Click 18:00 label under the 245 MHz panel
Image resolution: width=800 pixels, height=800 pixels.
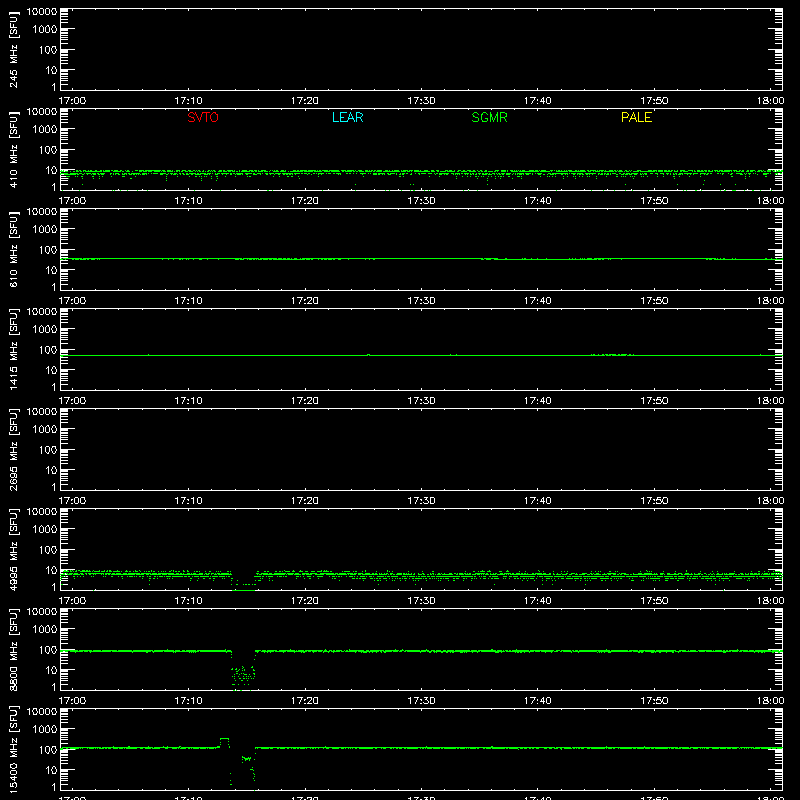[770, 101]
